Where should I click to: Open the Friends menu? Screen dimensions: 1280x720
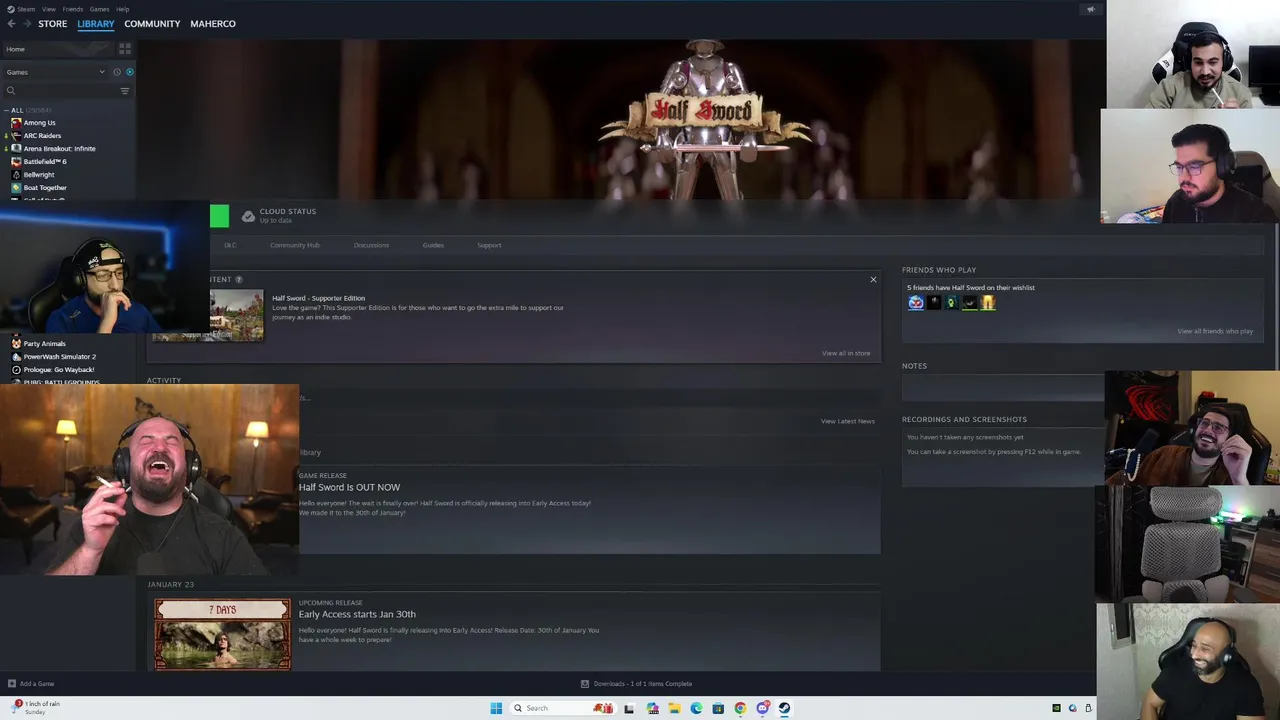pyautogui.click(x=73, y=9)
